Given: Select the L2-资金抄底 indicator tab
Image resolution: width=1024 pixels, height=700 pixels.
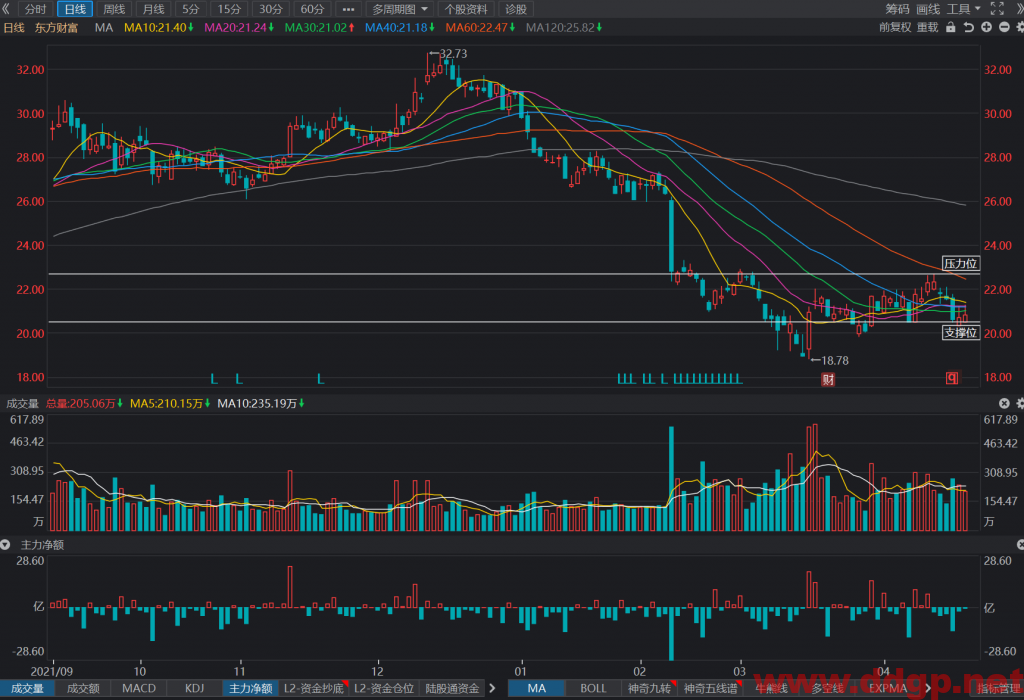Looking at the screenshot, I should (x=313, y=688).
